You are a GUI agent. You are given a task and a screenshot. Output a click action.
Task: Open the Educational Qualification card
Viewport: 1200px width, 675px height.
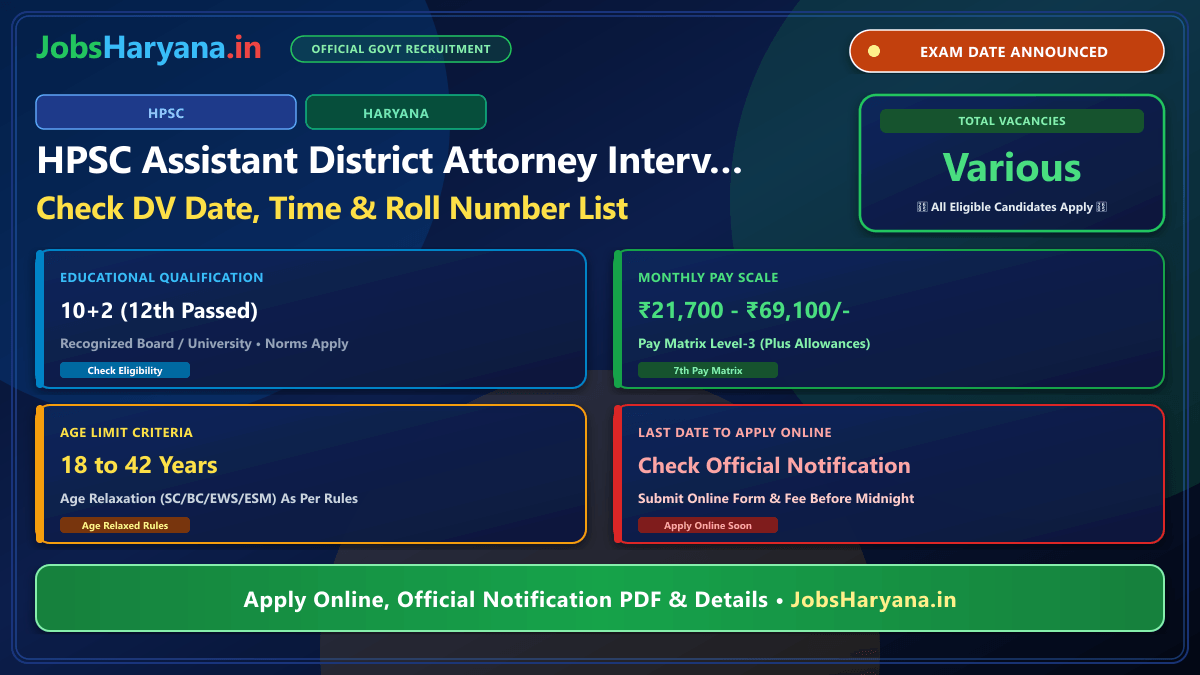[311, 319]
